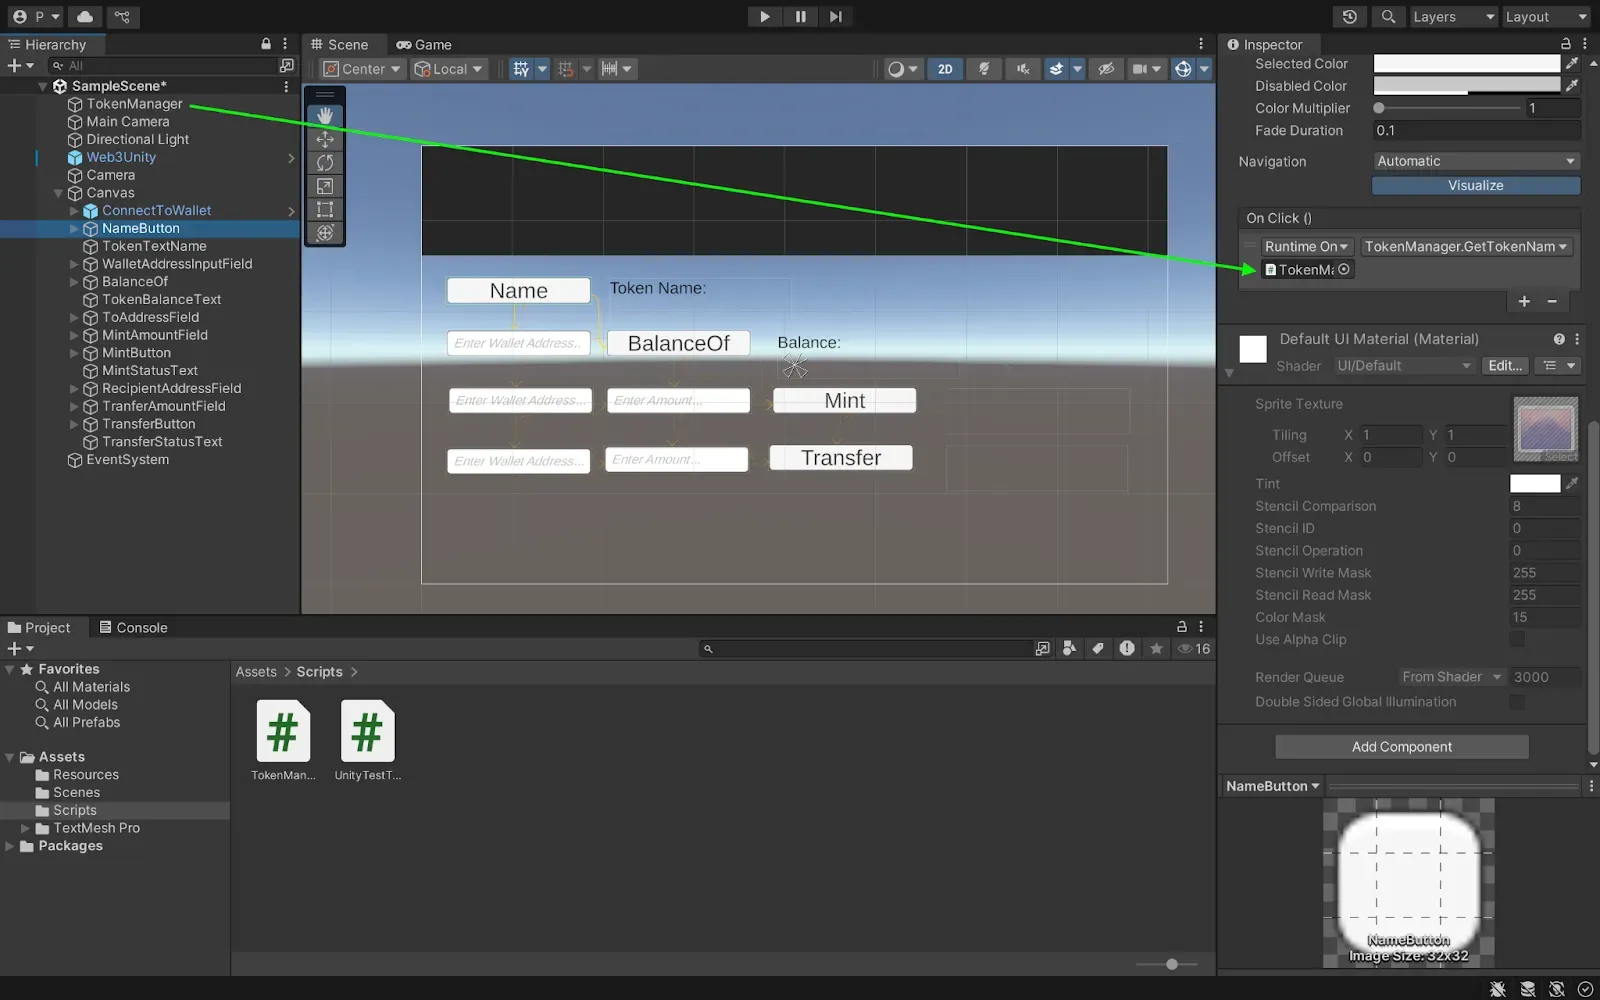This screenshot has height=1000, width=1600.
Task: Switch to the Console tab
Action: point(133,628)
